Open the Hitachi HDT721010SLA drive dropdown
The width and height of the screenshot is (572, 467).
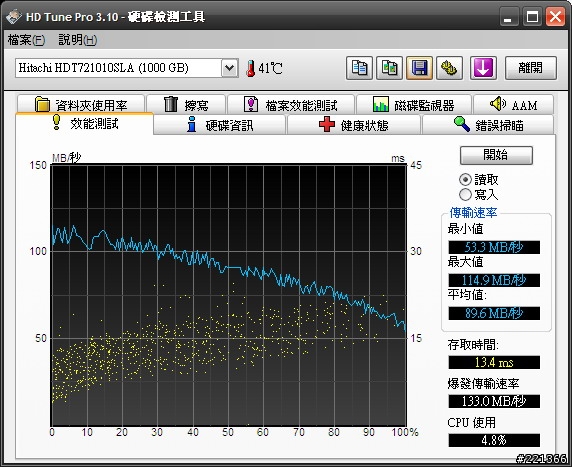(x=229, y=68)
